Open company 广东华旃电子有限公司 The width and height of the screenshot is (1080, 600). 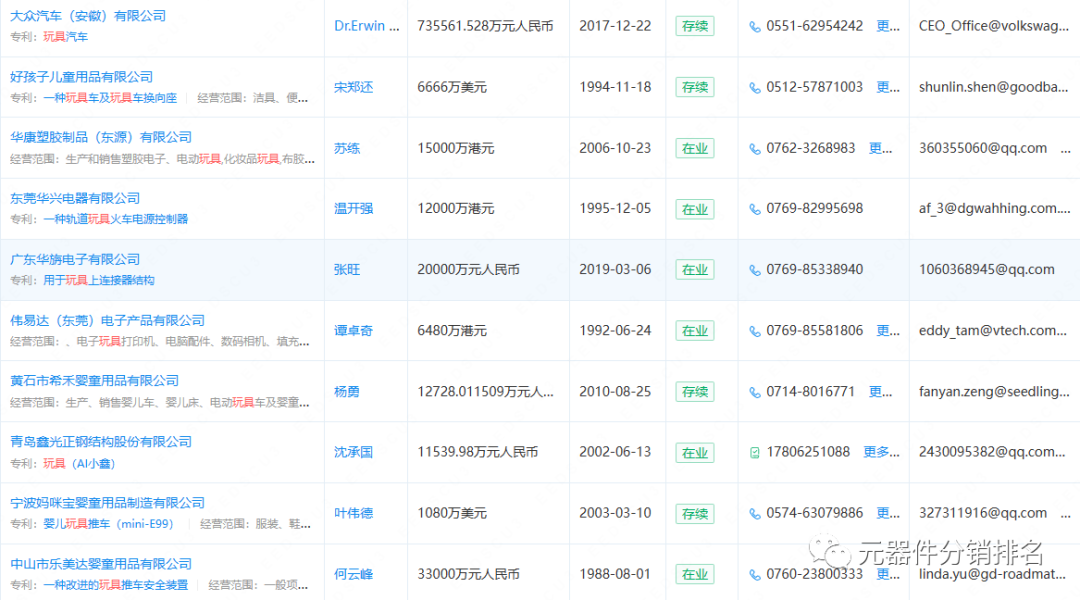[x=74, y=259]
